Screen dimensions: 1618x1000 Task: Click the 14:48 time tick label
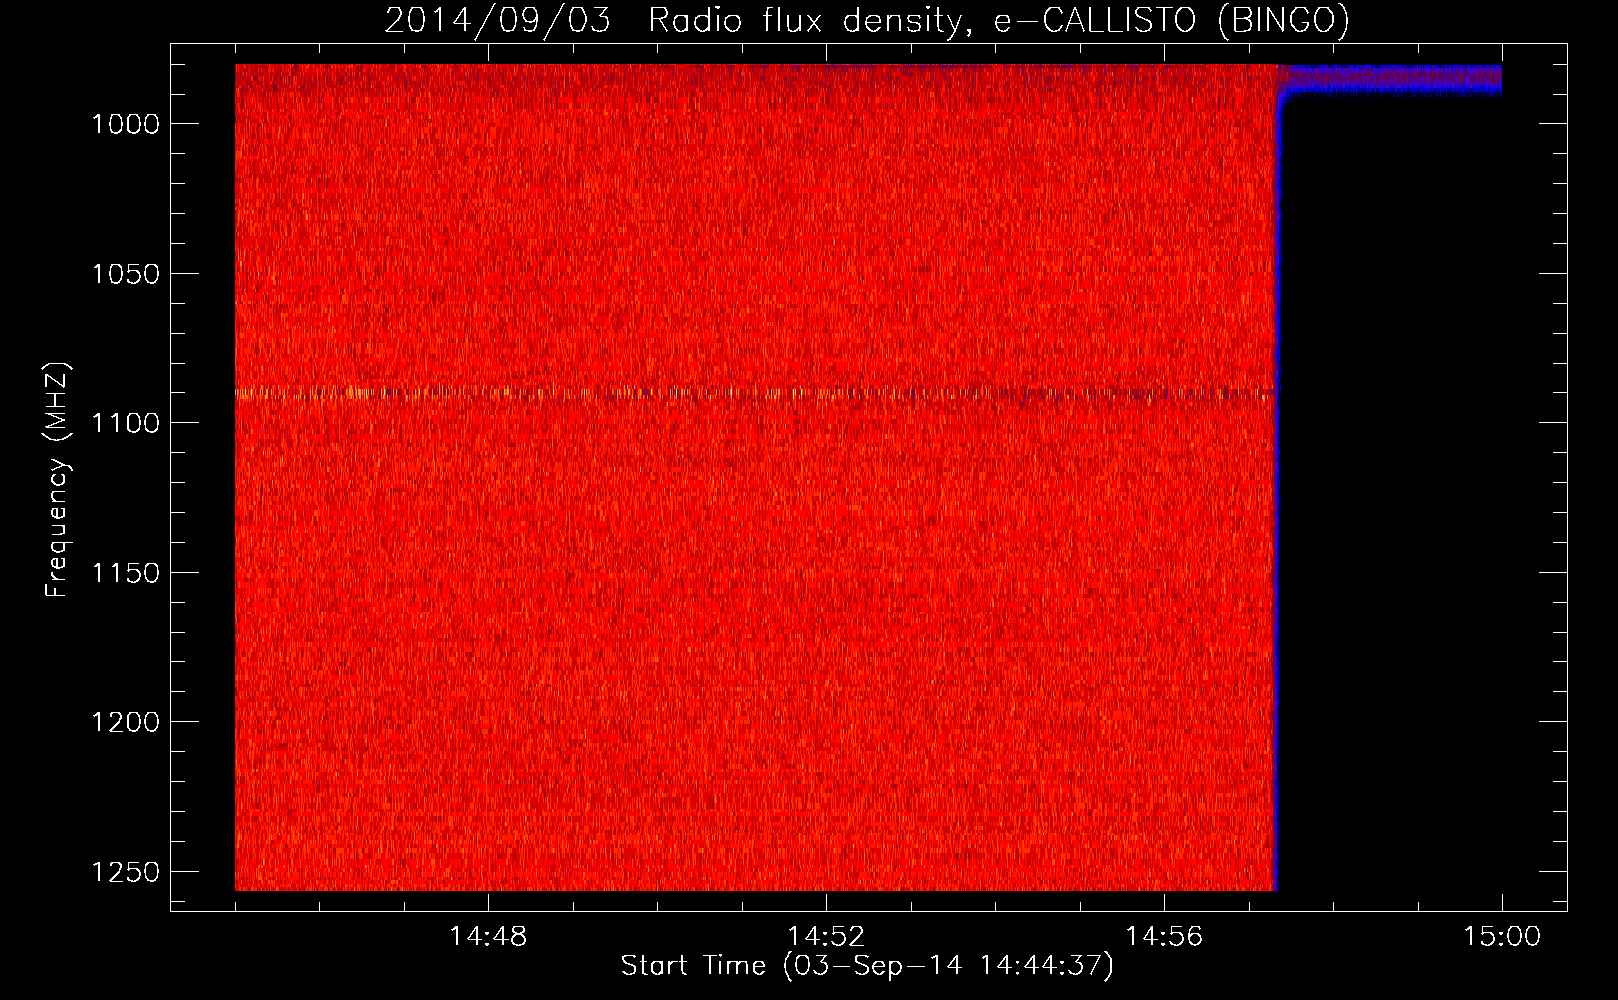(488, 937)
